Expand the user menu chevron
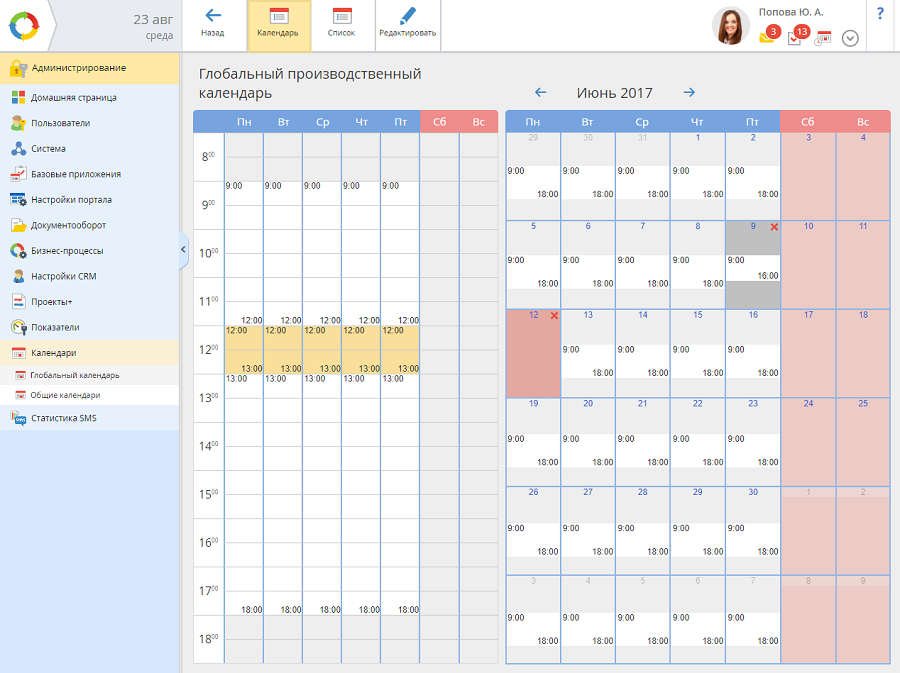Image resolution: width=900 pixels, height=673 pixels. click(x=850, y=38)
